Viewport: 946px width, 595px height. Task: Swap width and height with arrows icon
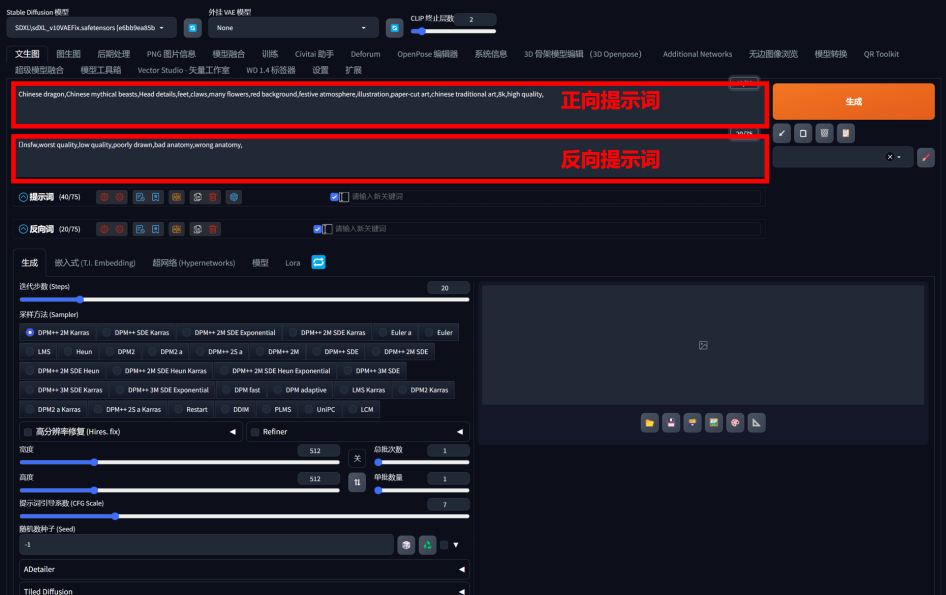(357, 482)
